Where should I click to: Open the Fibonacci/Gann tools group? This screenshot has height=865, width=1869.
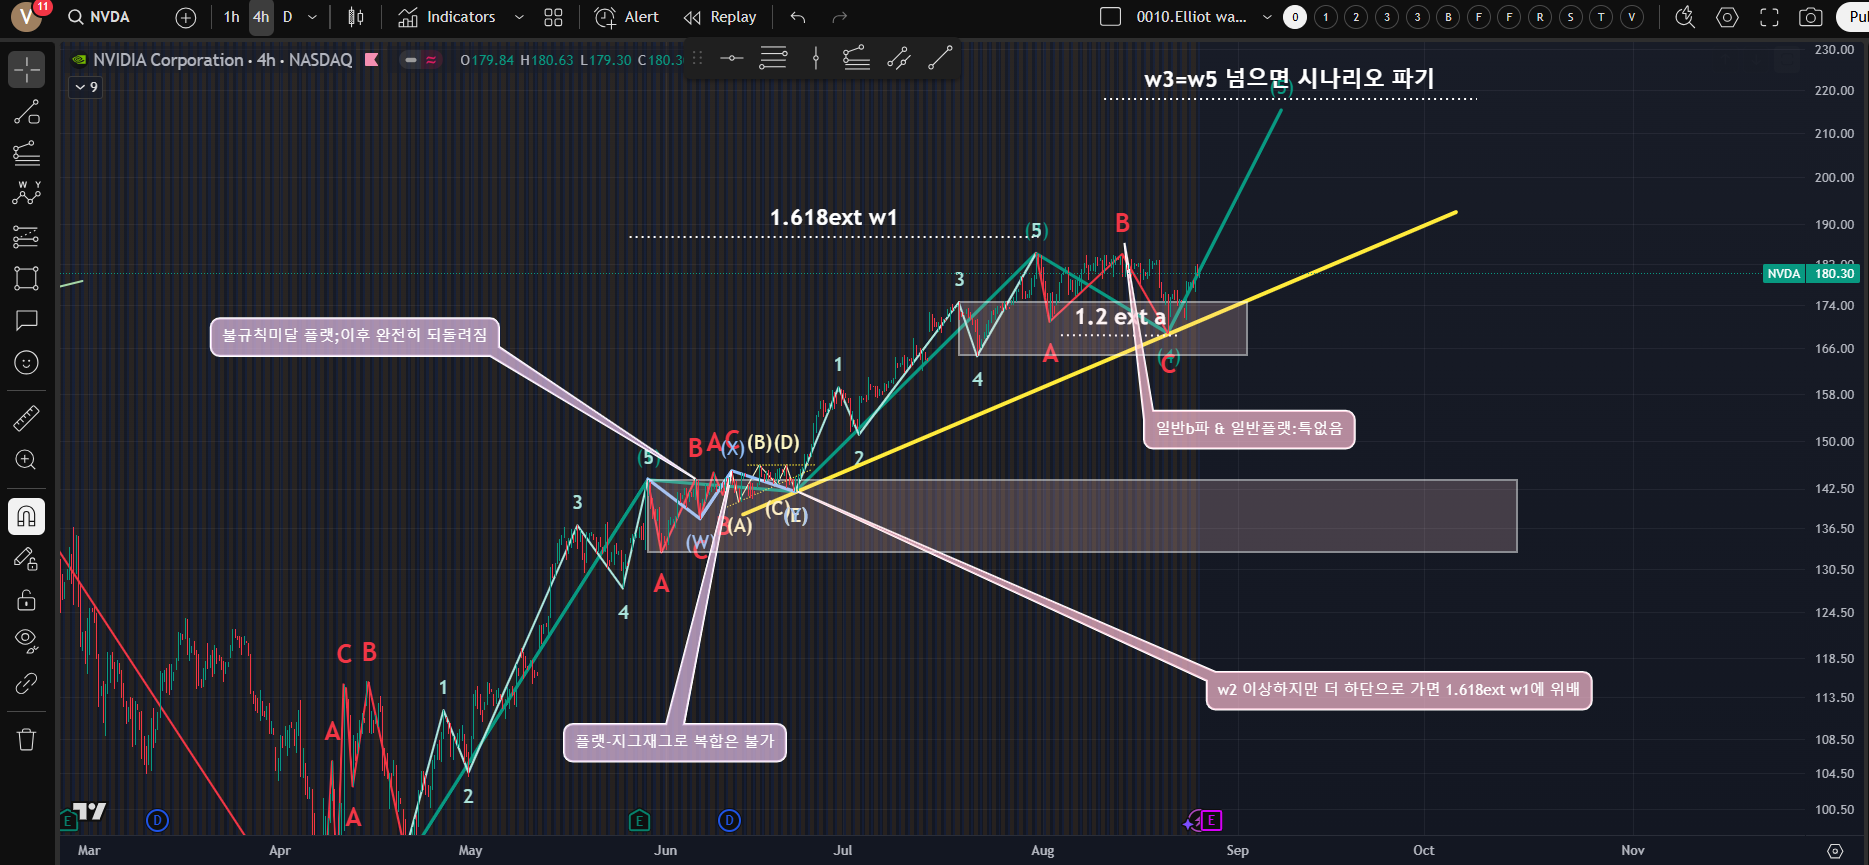coord(27,153)
